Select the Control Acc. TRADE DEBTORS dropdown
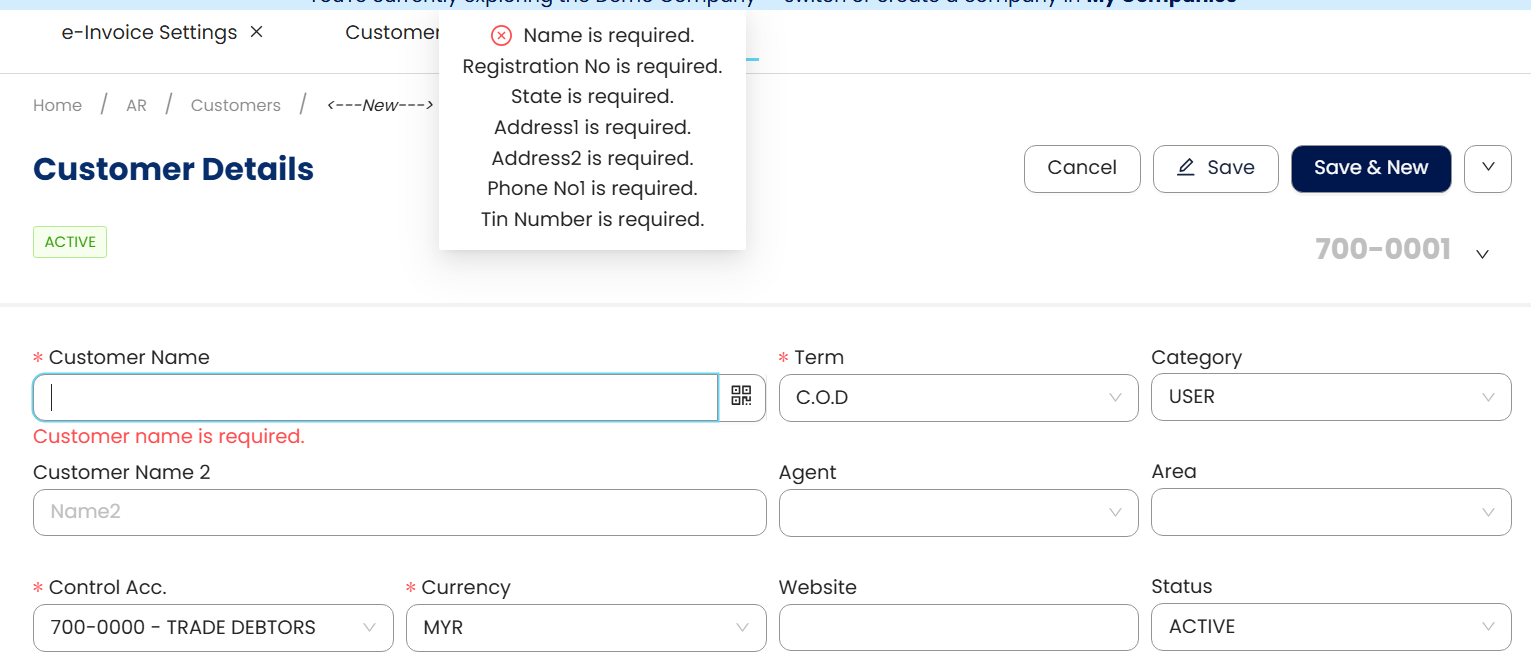 coord(213,628)
